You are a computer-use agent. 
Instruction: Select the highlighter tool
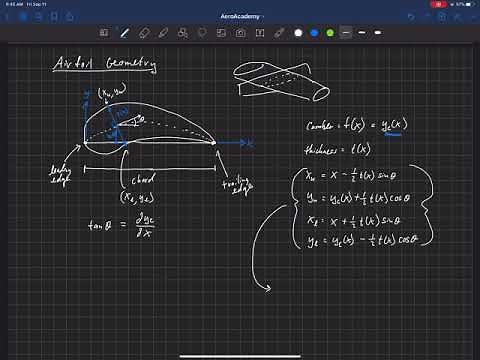click(x=163, y=33)
